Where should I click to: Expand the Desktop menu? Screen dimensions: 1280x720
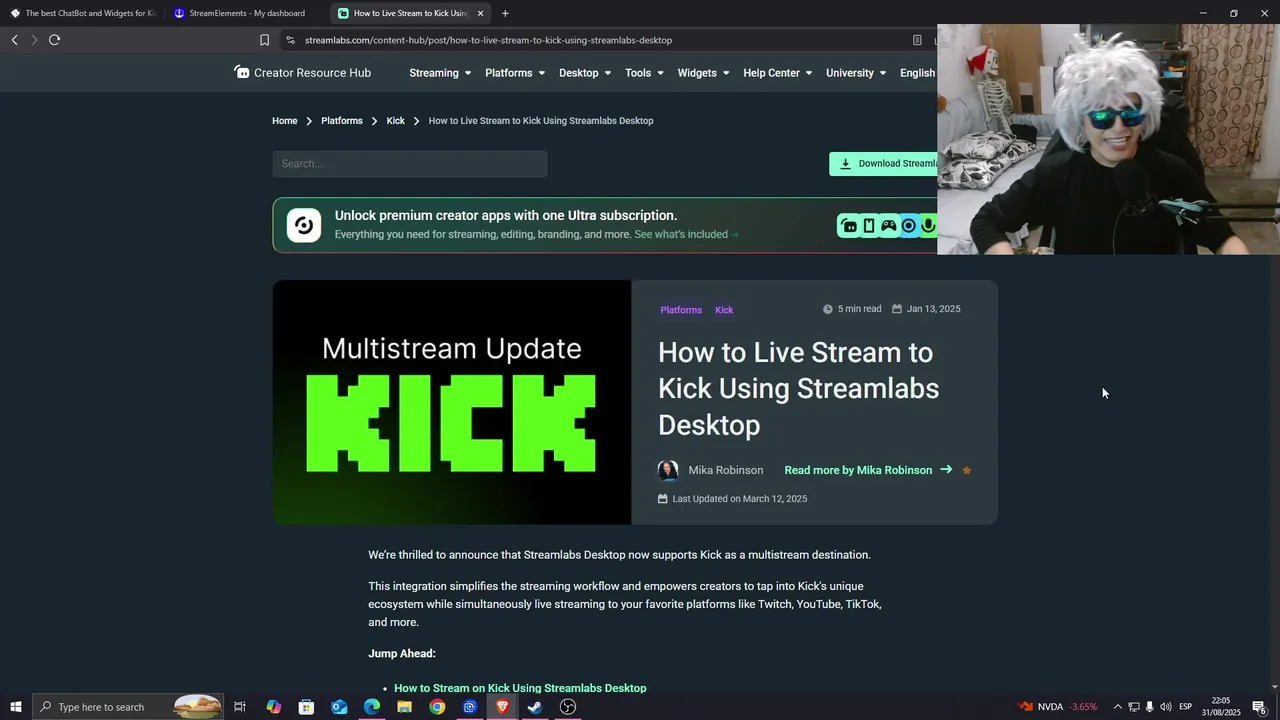point(585,73)
